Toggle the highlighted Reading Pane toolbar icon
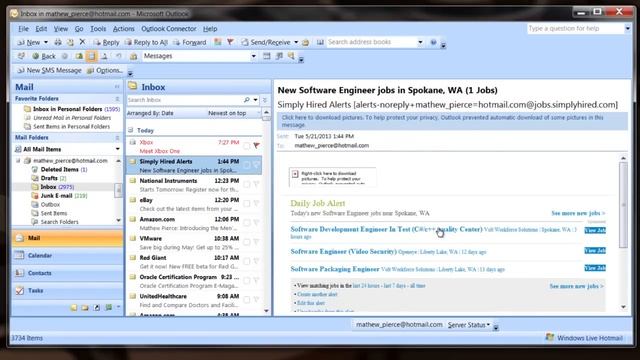Image resolution: width=640 pixels, height=360 pixels. 91,56
